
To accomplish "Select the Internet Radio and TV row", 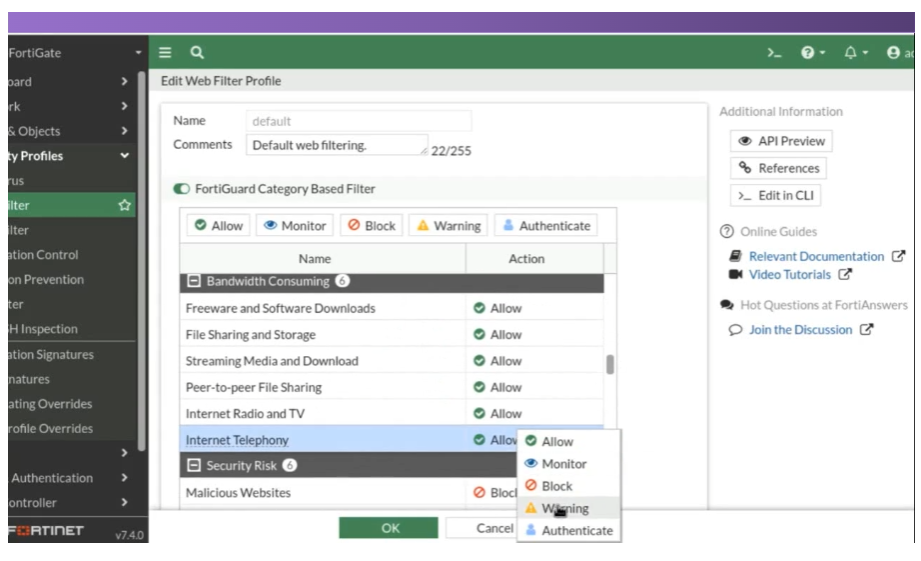I will pos(392,414).
